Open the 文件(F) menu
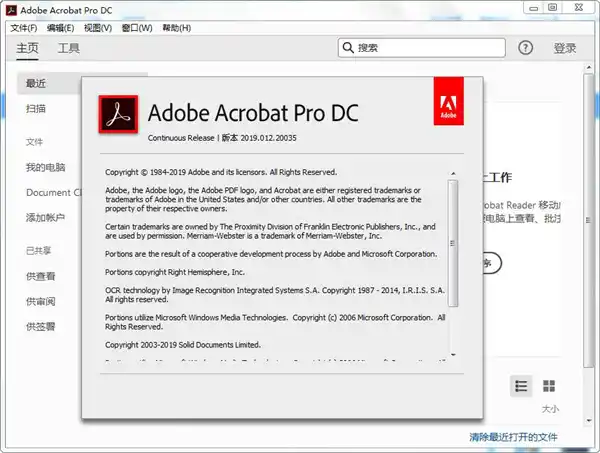The image size is (600, 453). [24, 28]
